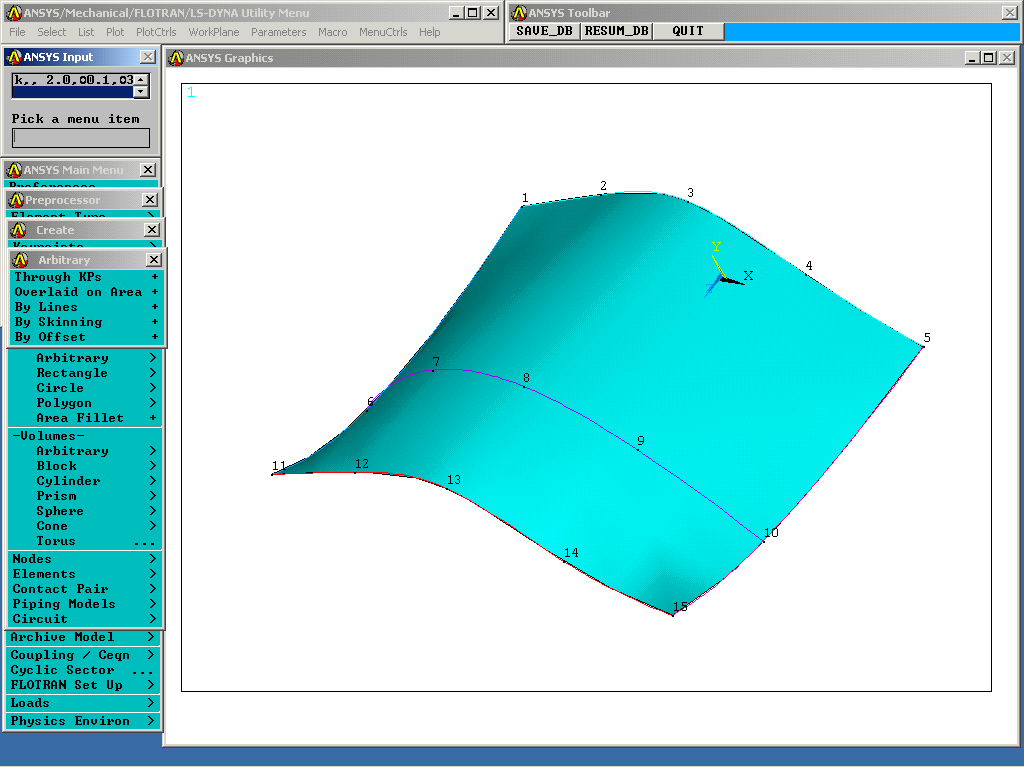Select Overlaid on Area option
1024x768 pixels.
86,292
